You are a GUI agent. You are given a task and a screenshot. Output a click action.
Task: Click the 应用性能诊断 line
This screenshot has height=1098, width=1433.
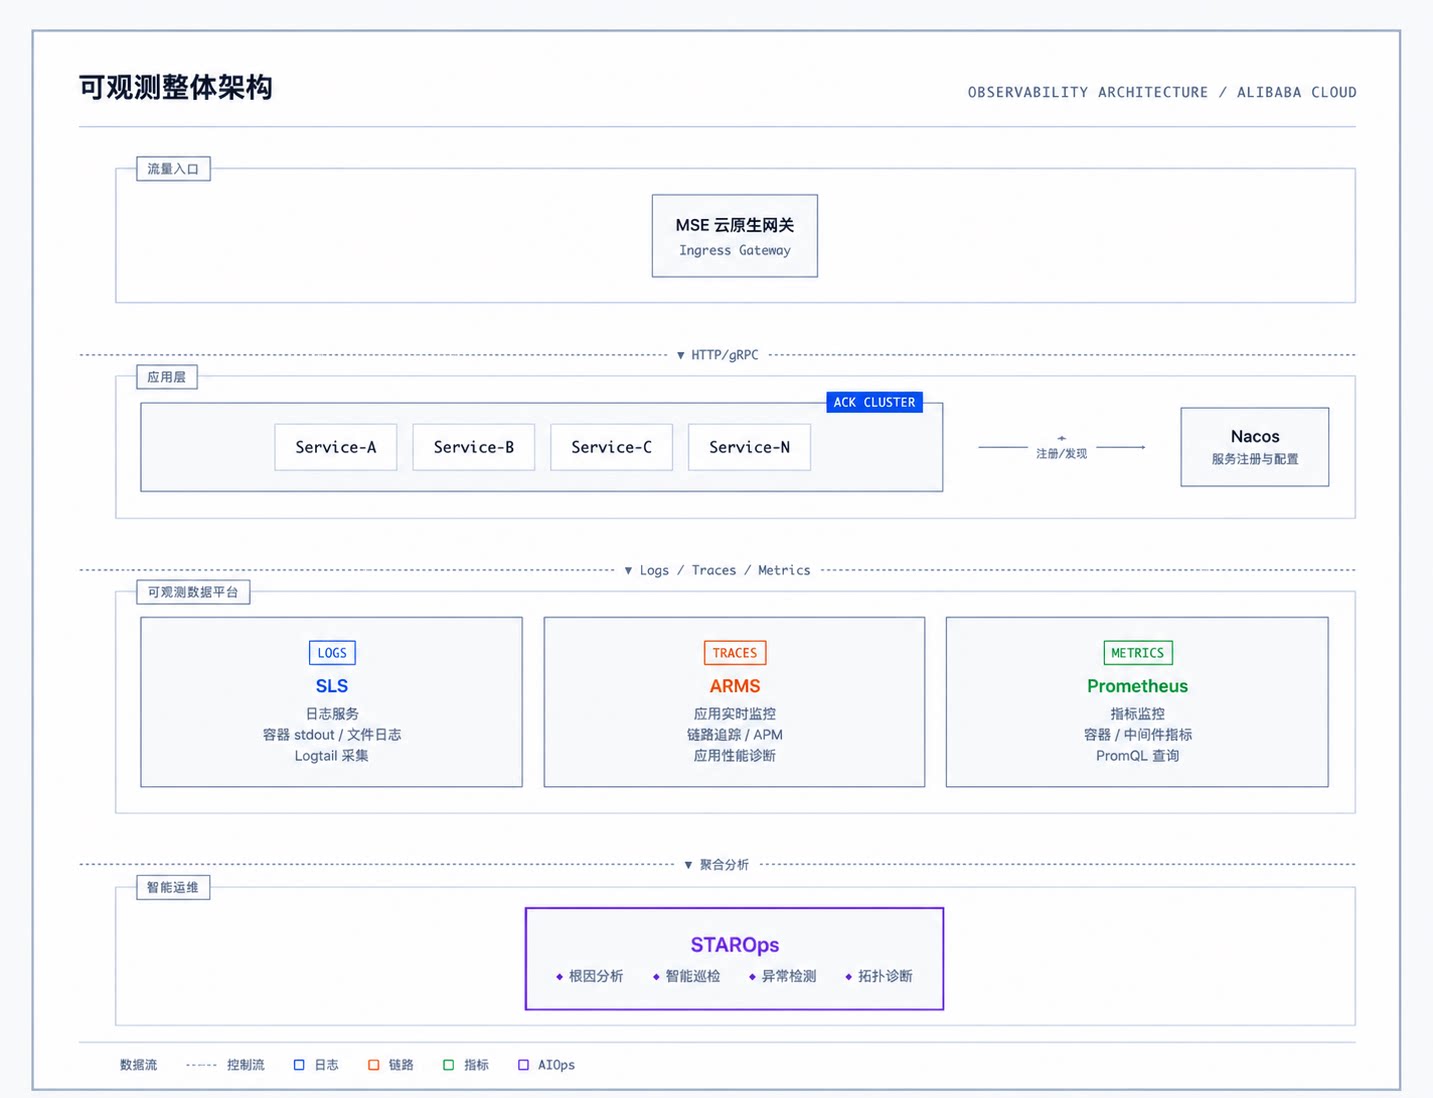[735, 756]
